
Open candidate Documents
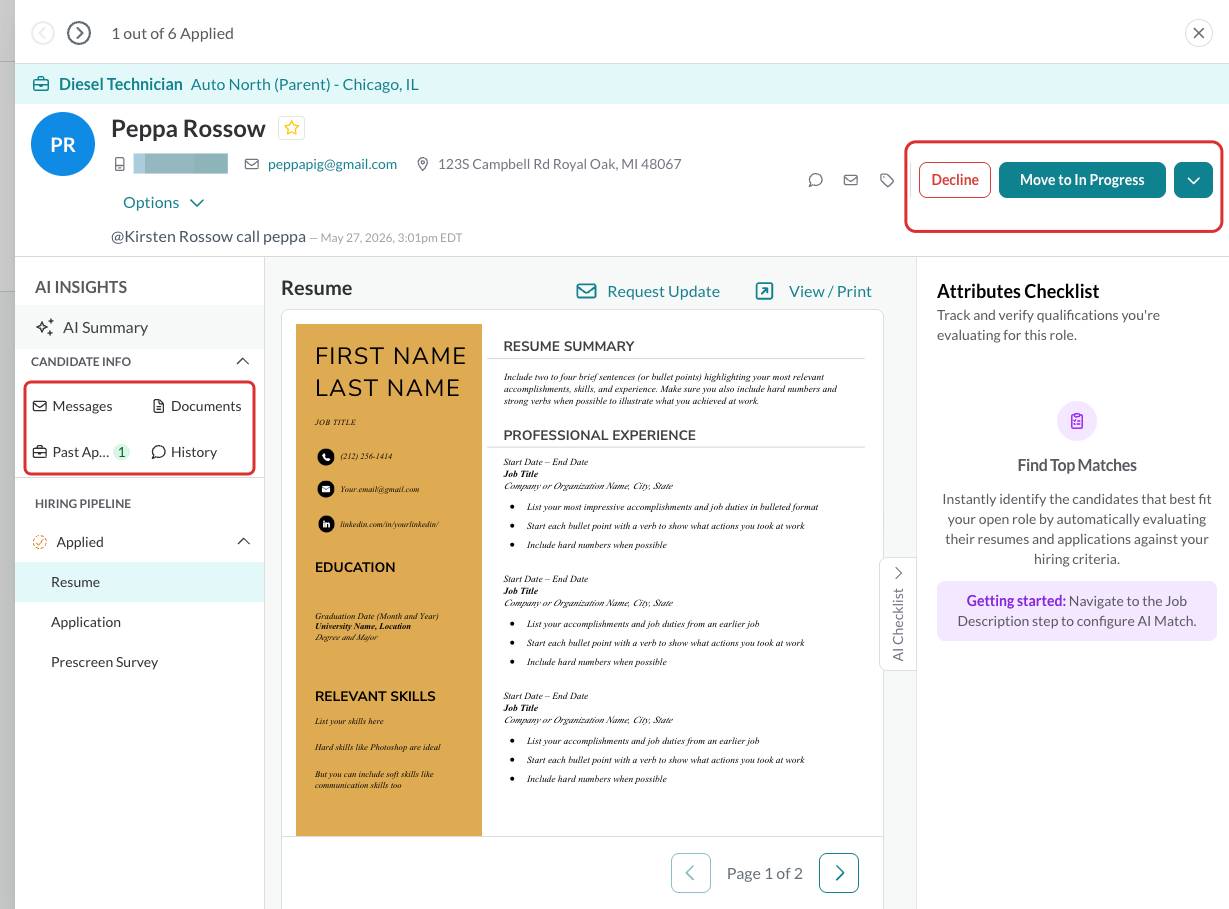point(197,406)
